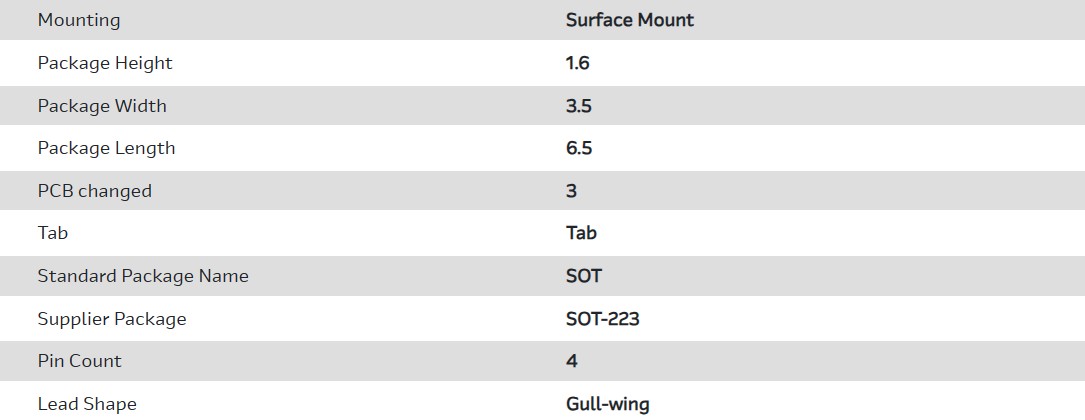Click the Mounting label
Screen dimensions: 1085x420
point(78,20)
